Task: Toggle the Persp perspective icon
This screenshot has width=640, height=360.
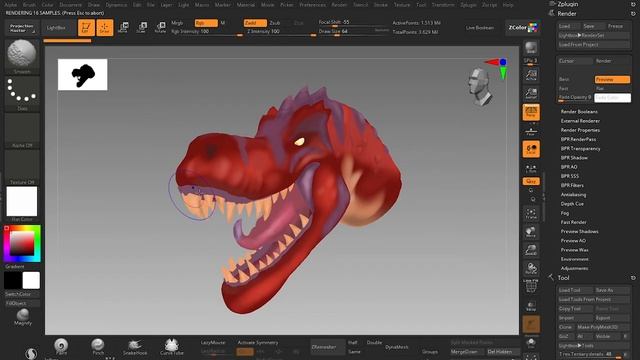Action: 531,112
